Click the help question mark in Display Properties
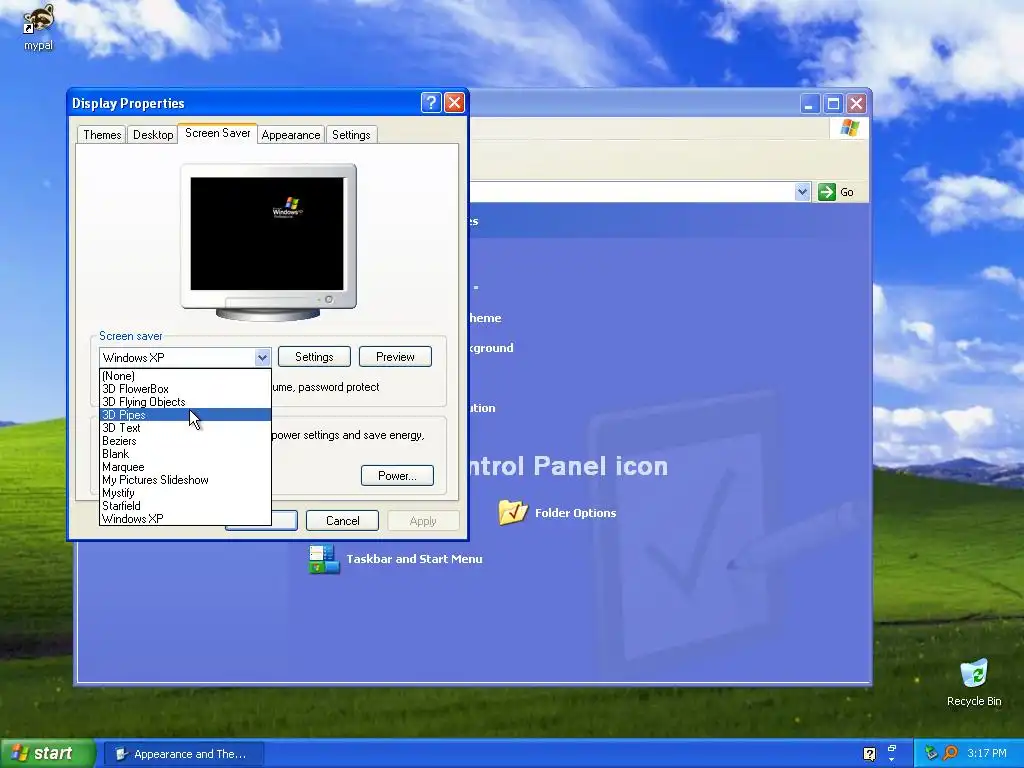This screenshot has height=768, width=1024. pyautogui.click(x=431, y=103)
